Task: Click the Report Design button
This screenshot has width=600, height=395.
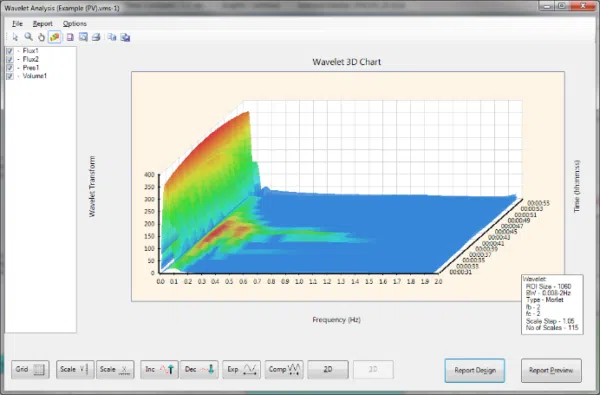Action: pos(475,370)
